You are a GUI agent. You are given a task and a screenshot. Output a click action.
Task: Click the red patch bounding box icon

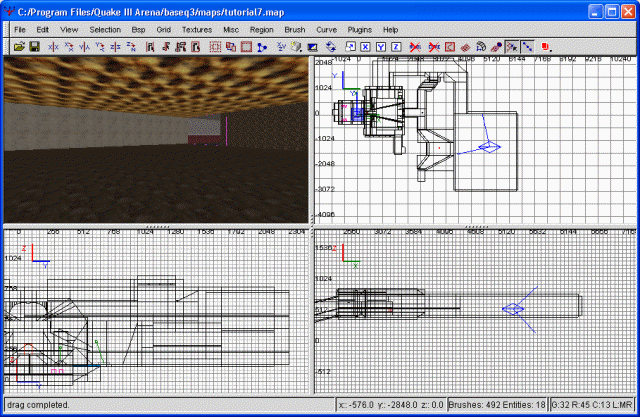pos(450,47)
